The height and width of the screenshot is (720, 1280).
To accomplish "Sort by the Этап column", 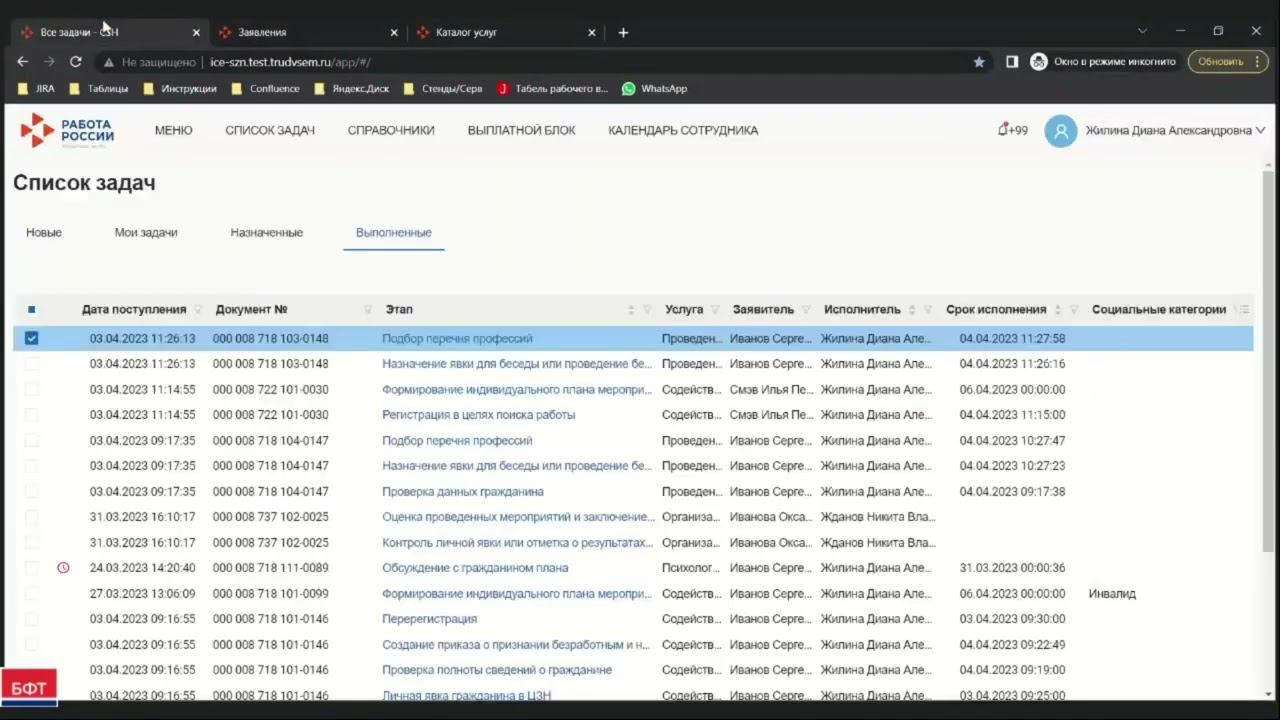I will point(630,310).
